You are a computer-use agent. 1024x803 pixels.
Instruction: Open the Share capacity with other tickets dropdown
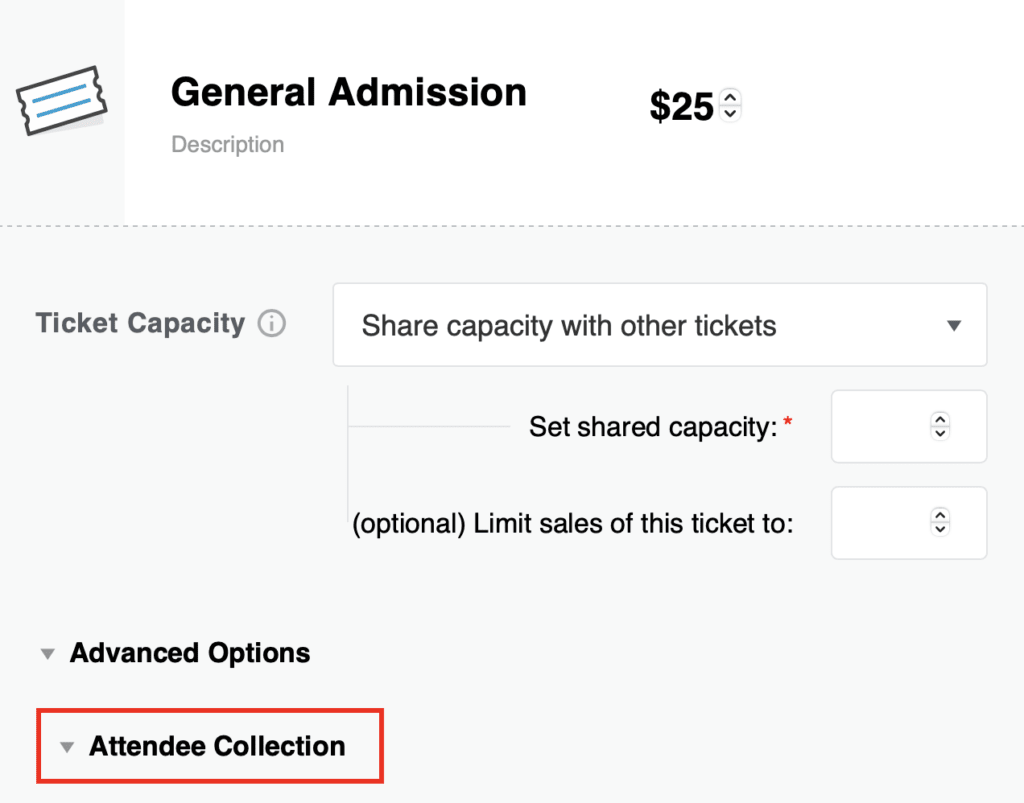click(x=660, y=325)
